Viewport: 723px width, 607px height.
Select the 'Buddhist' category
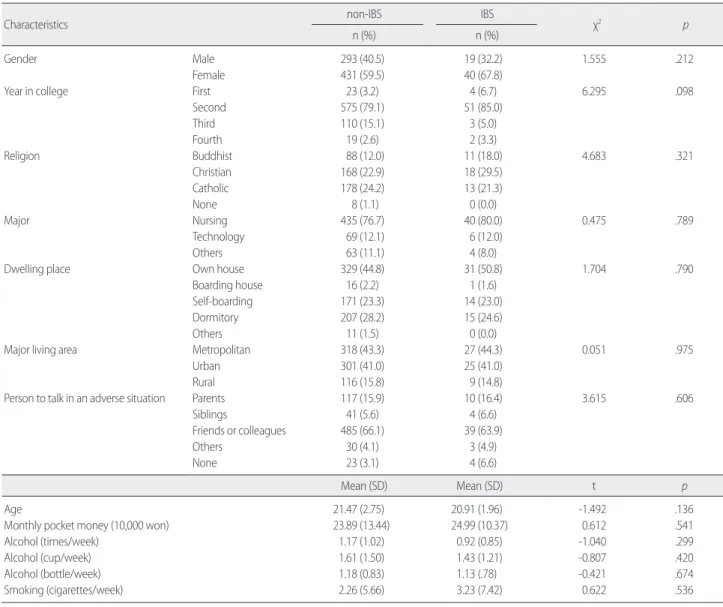point(212,156)
